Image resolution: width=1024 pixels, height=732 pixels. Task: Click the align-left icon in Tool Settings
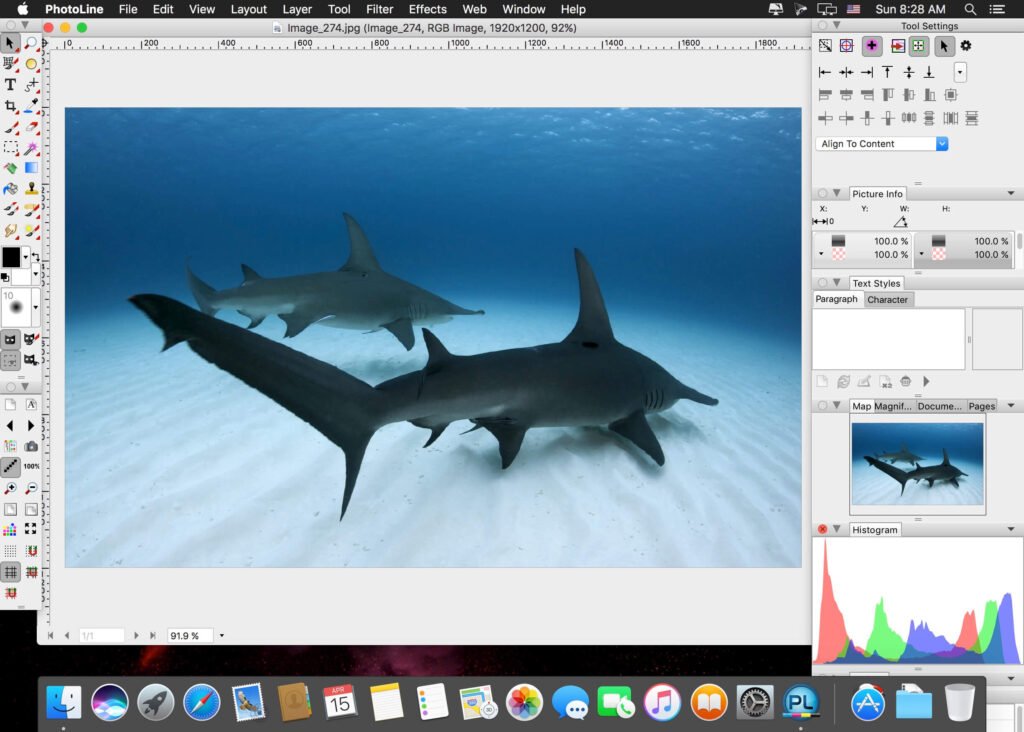(x=823, y=72)
